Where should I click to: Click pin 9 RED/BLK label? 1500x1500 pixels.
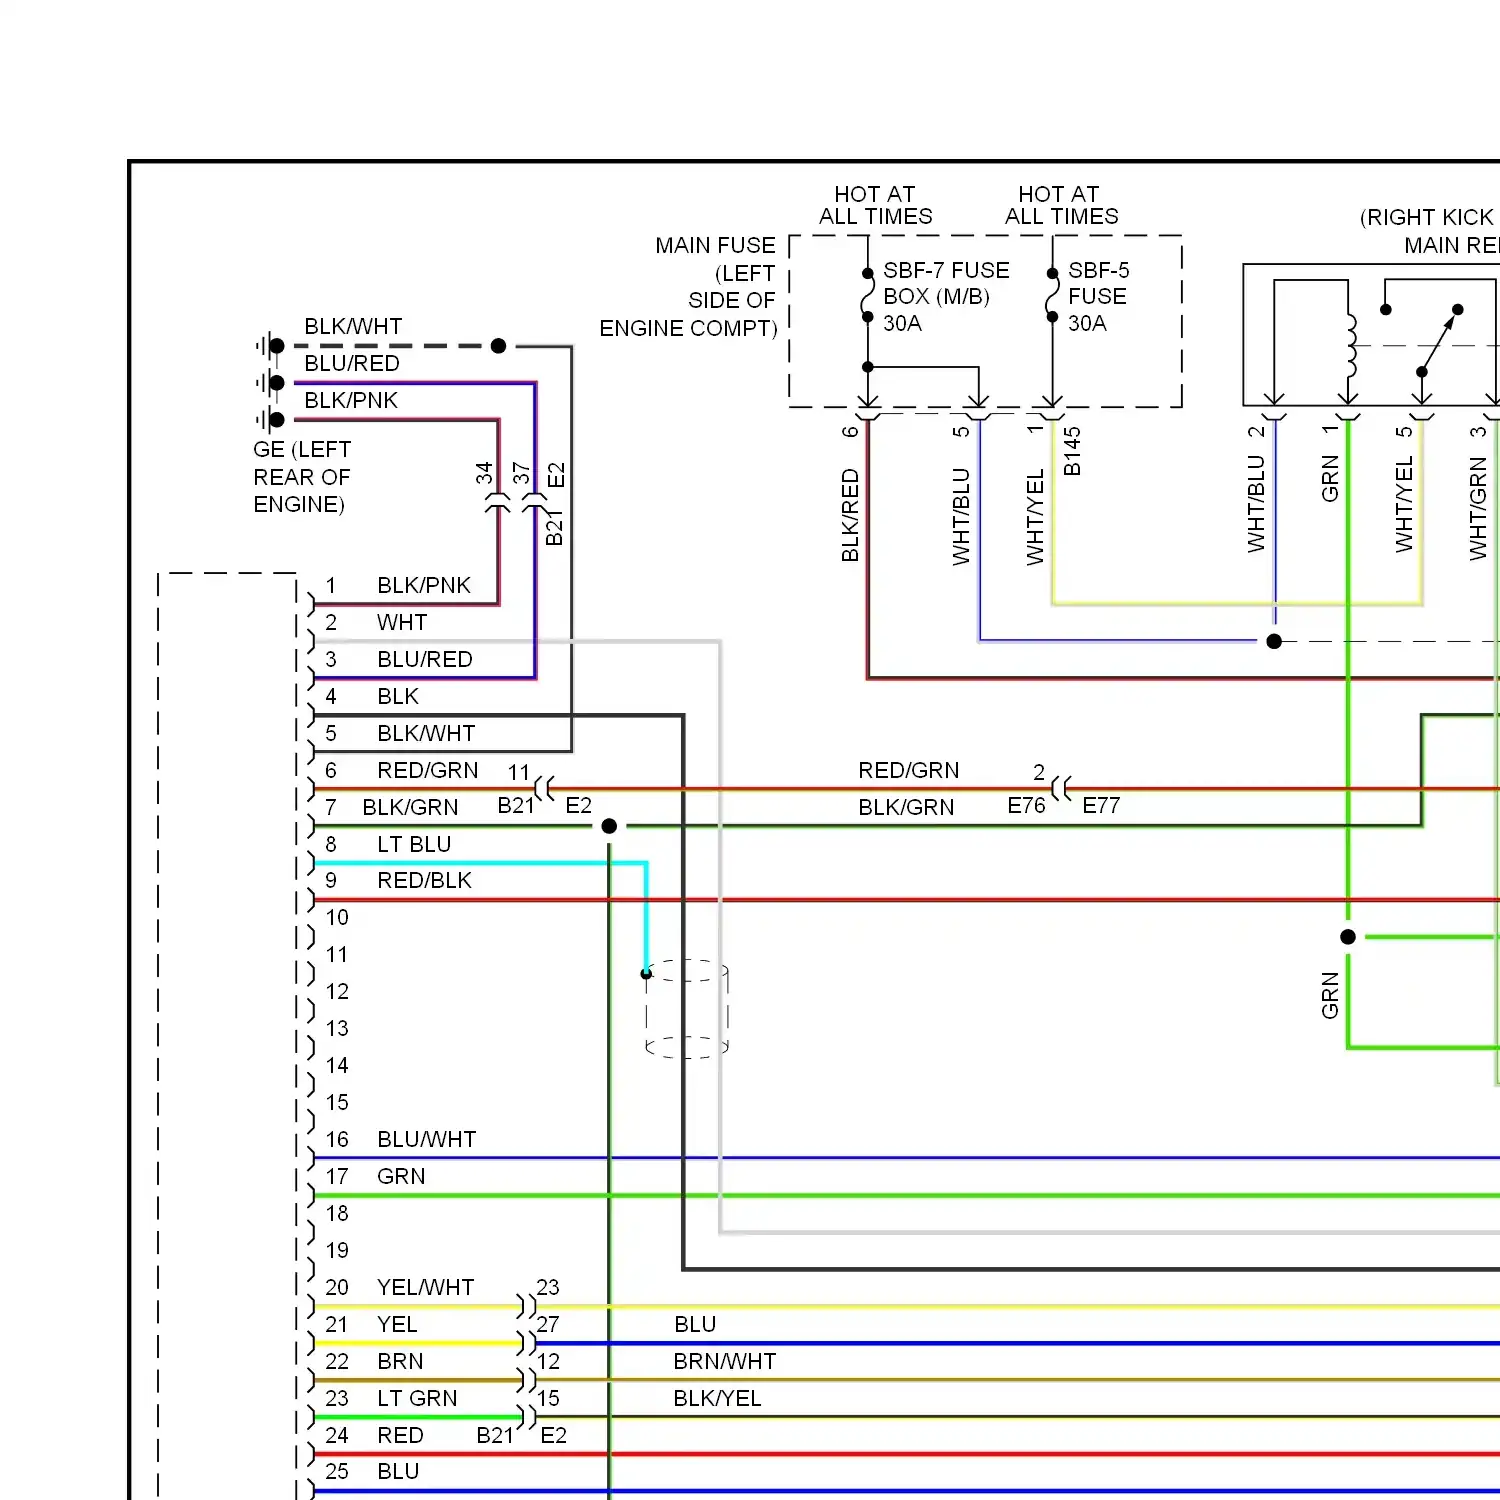click(x=424, y=881)
